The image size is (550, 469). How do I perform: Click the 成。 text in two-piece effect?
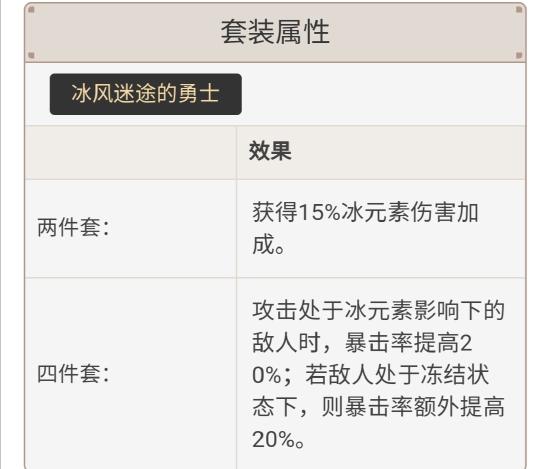[x=268, y=244]
